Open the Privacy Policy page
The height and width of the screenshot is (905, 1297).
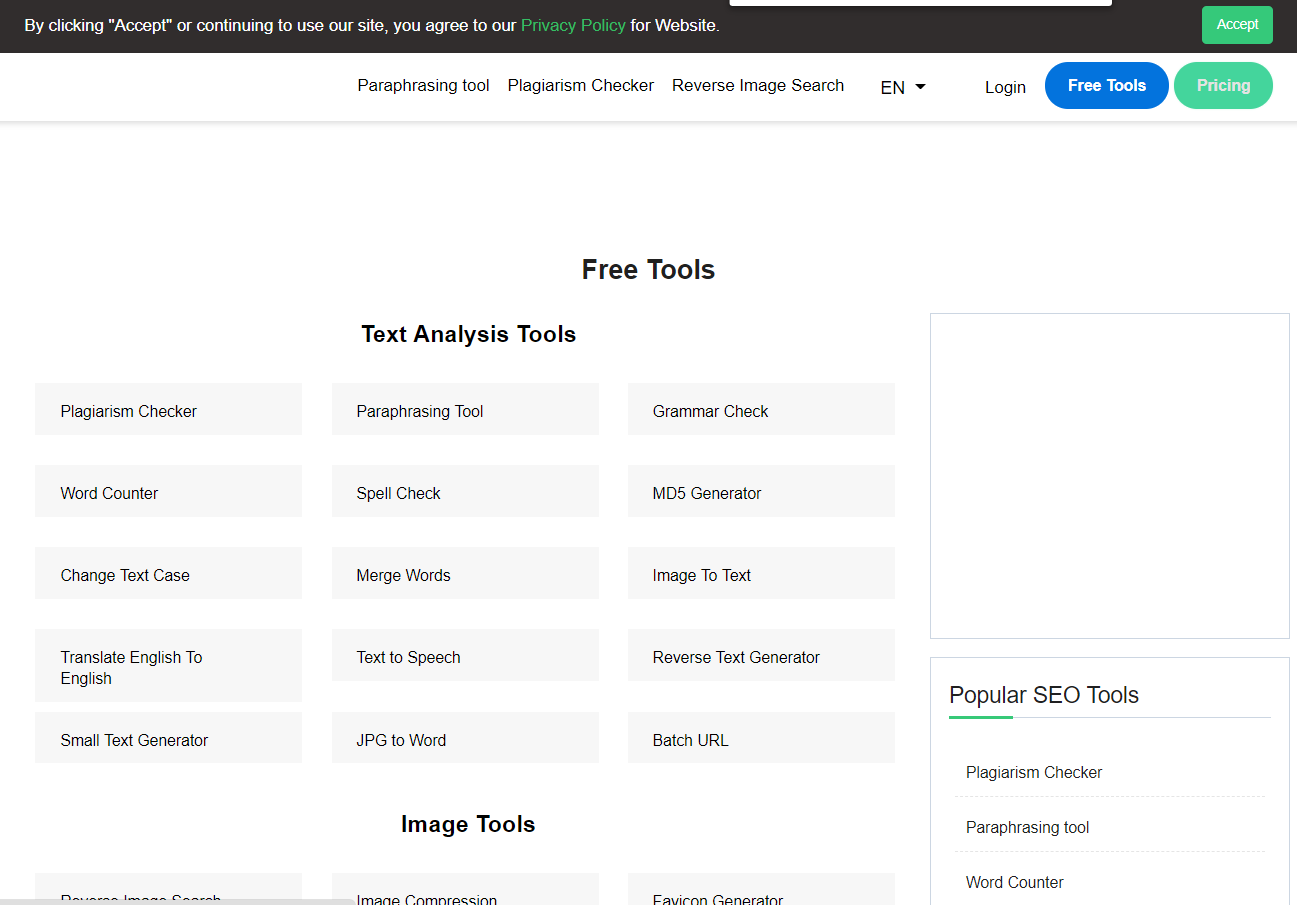click(573, 25)
